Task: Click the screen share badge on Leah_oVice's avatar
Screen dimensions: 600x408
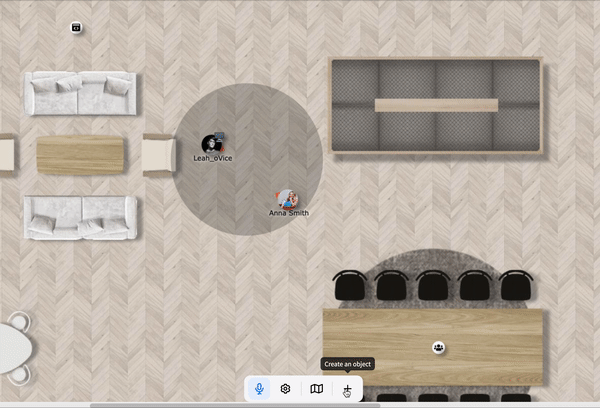Action: (x=219, y=135)
